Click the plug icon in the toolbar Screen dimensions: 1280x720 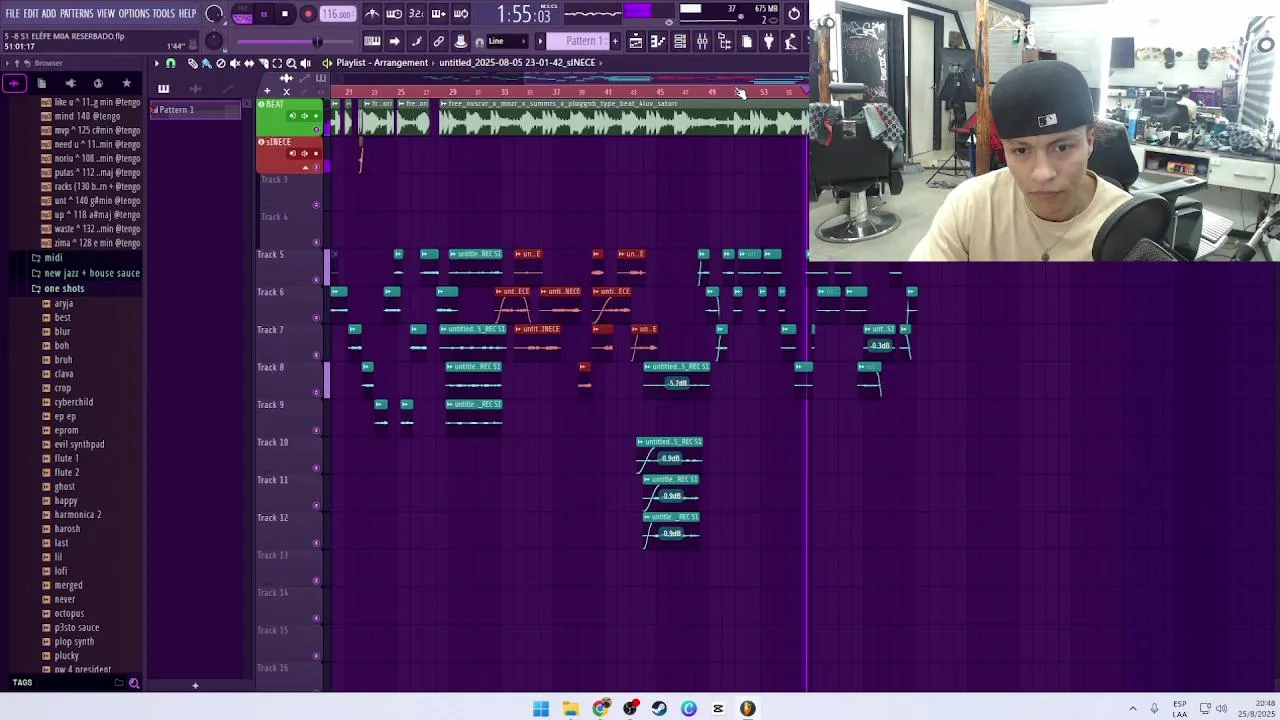coord(768,41)
